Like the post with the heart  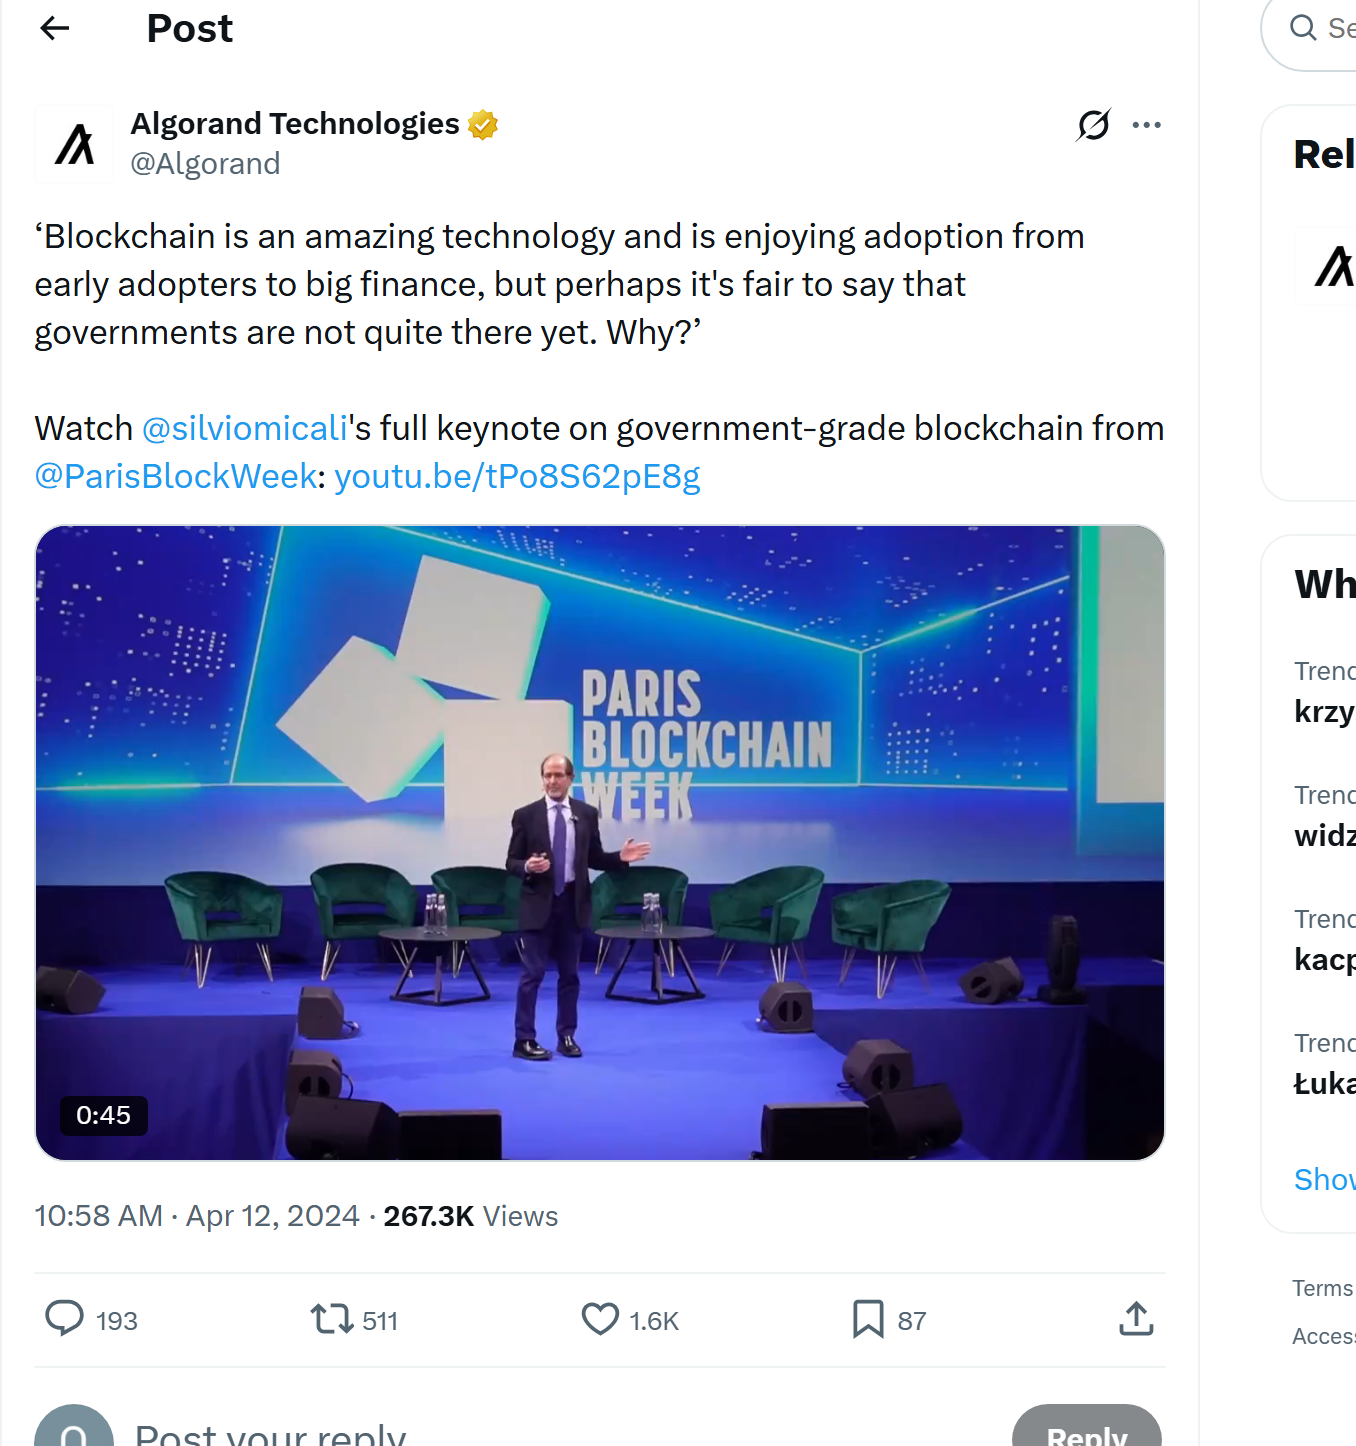pyautogui.click(x=599, y=1319)
